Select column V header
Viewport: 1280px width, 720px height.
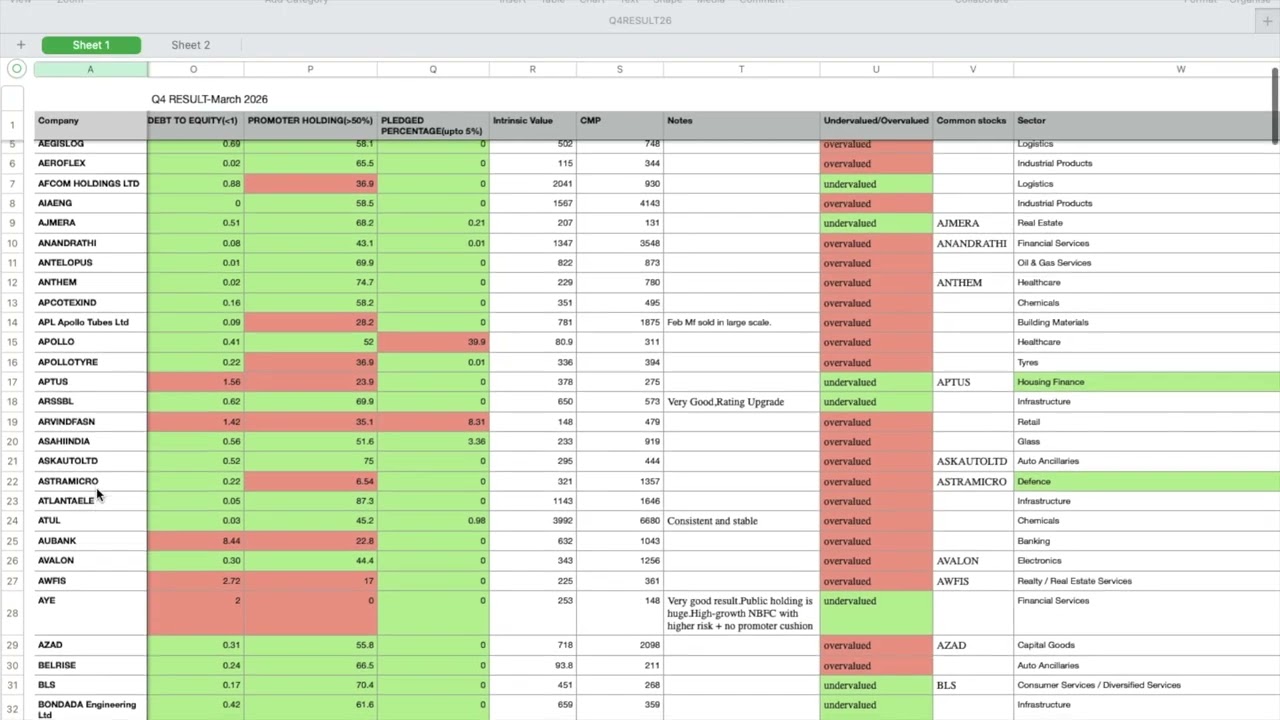point(973,69)
